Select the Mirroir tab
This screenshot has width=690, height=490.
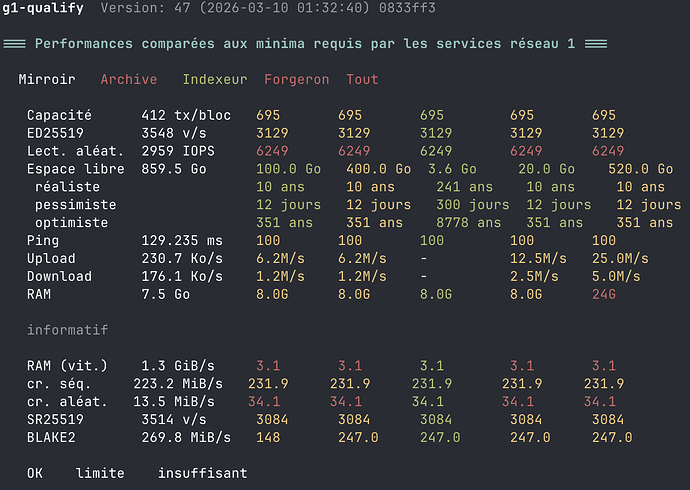[47, 79]
